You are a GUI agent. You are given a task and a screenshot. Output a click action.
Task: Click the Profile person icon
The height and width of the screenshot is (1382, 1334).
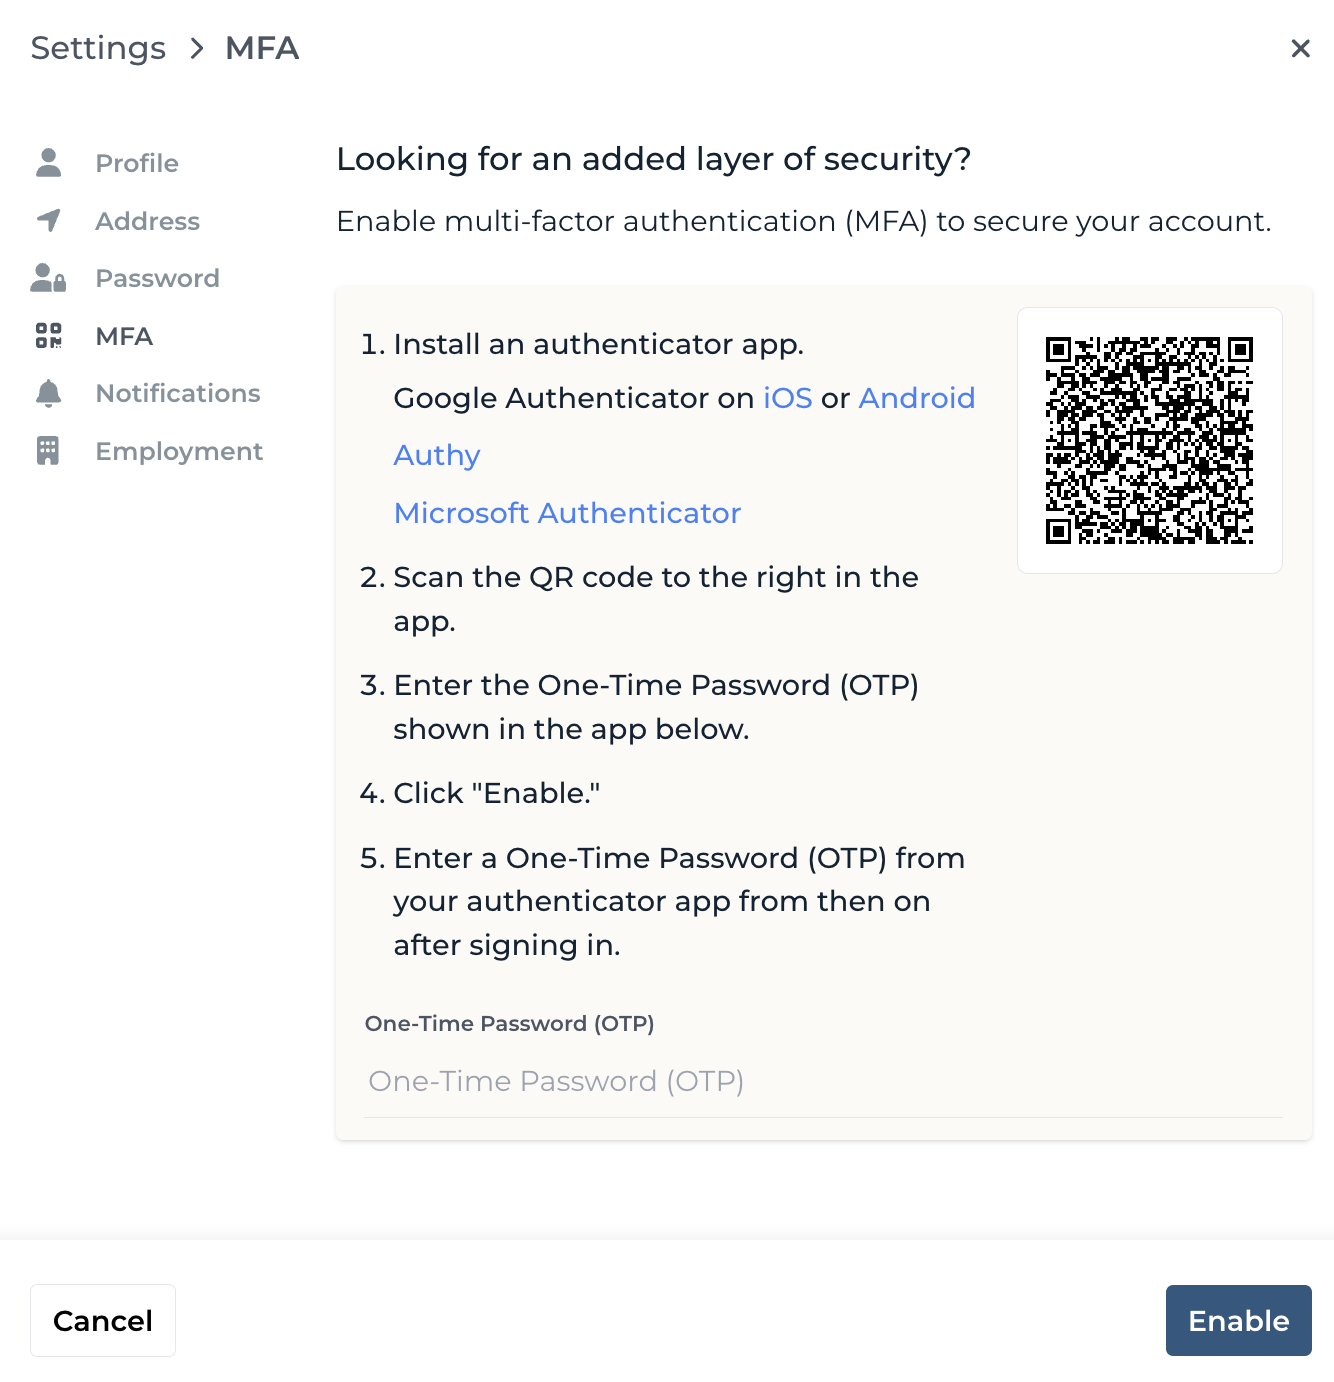tap(48, 163)
